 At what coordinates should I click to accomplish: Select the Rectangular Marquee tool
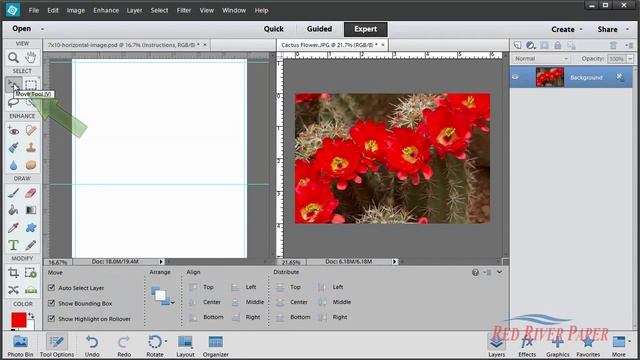pyautogui.click(x=31, y=84)
